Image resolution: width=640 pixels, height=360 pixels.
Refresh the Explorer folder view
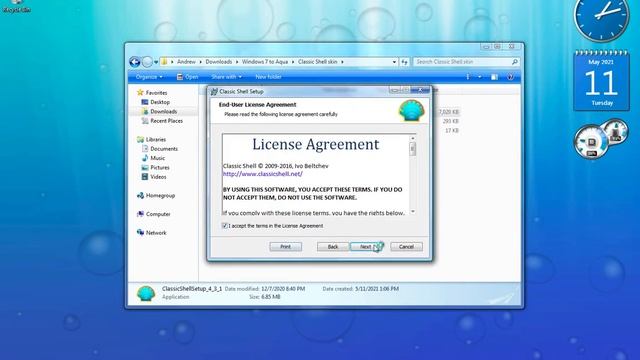click(x=404, y=62)
